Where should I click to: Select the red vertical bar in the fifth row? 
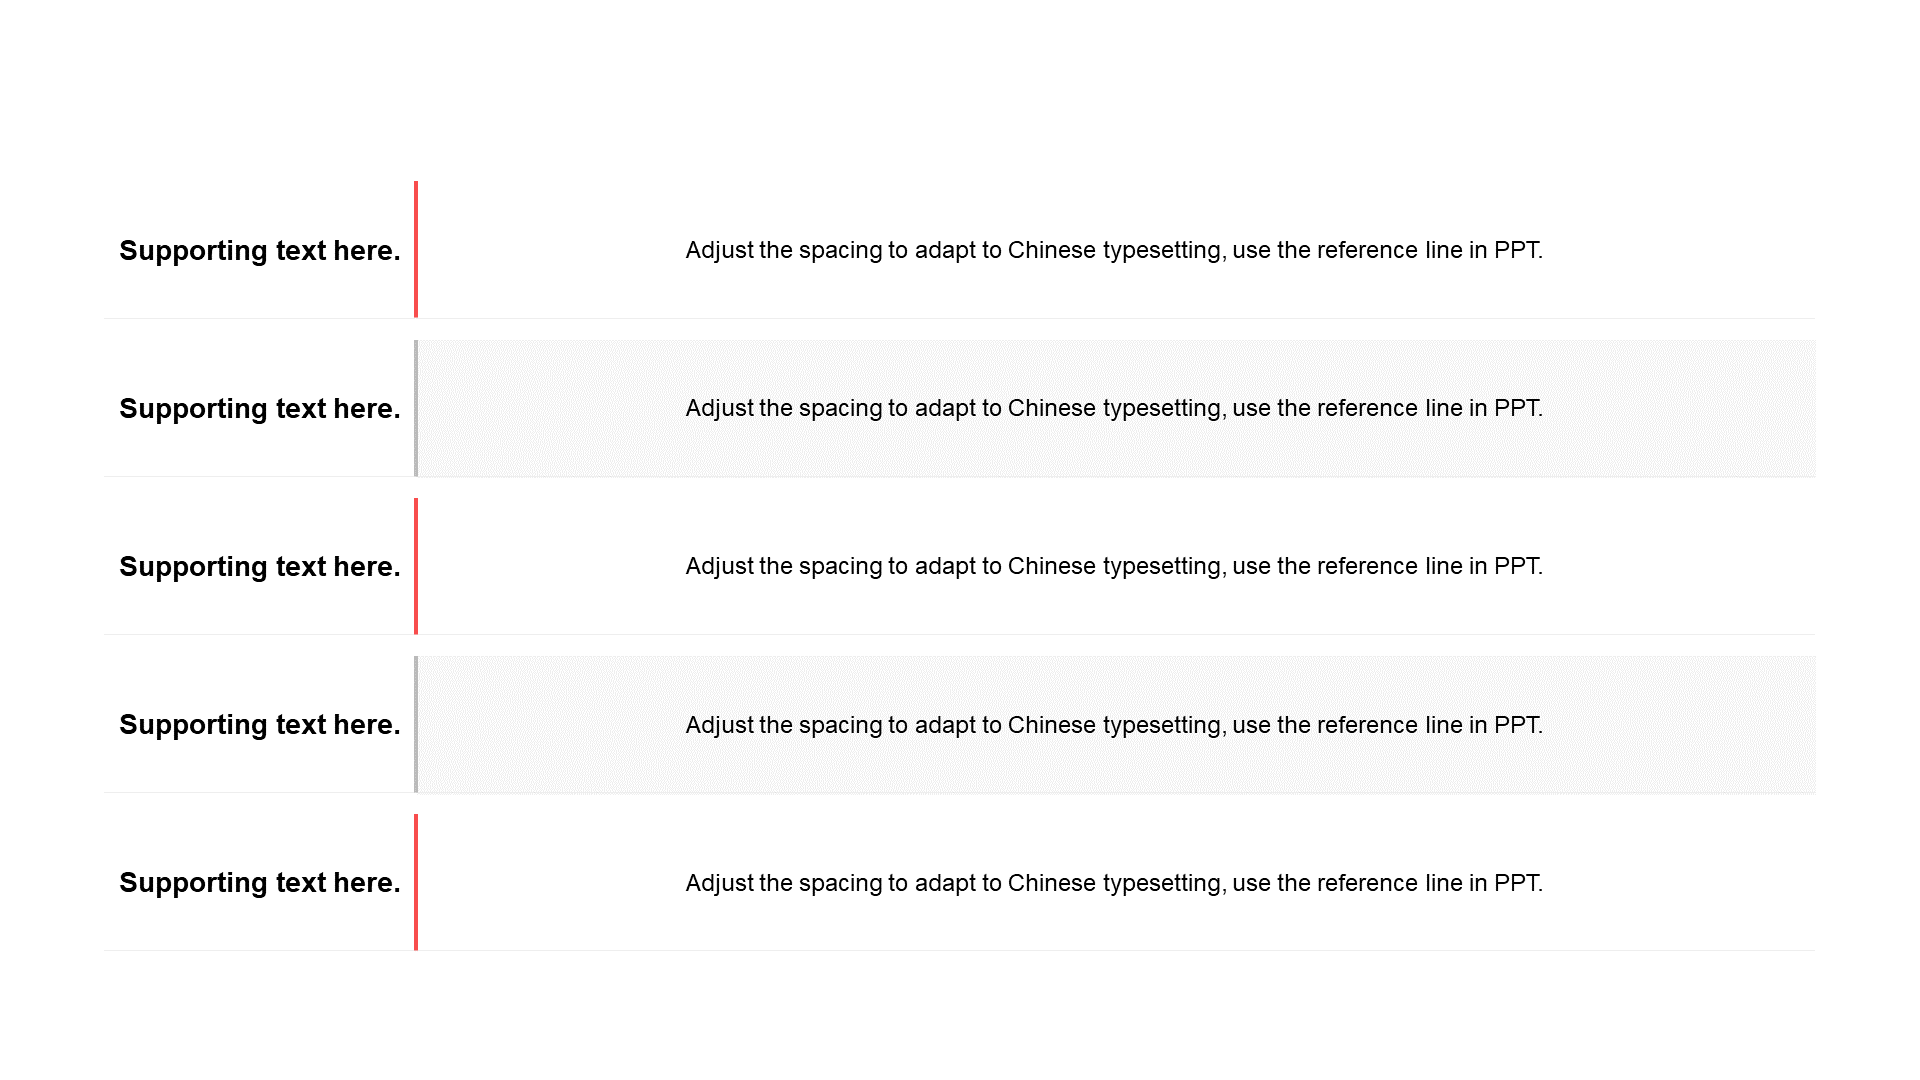(x=416, y=882)
